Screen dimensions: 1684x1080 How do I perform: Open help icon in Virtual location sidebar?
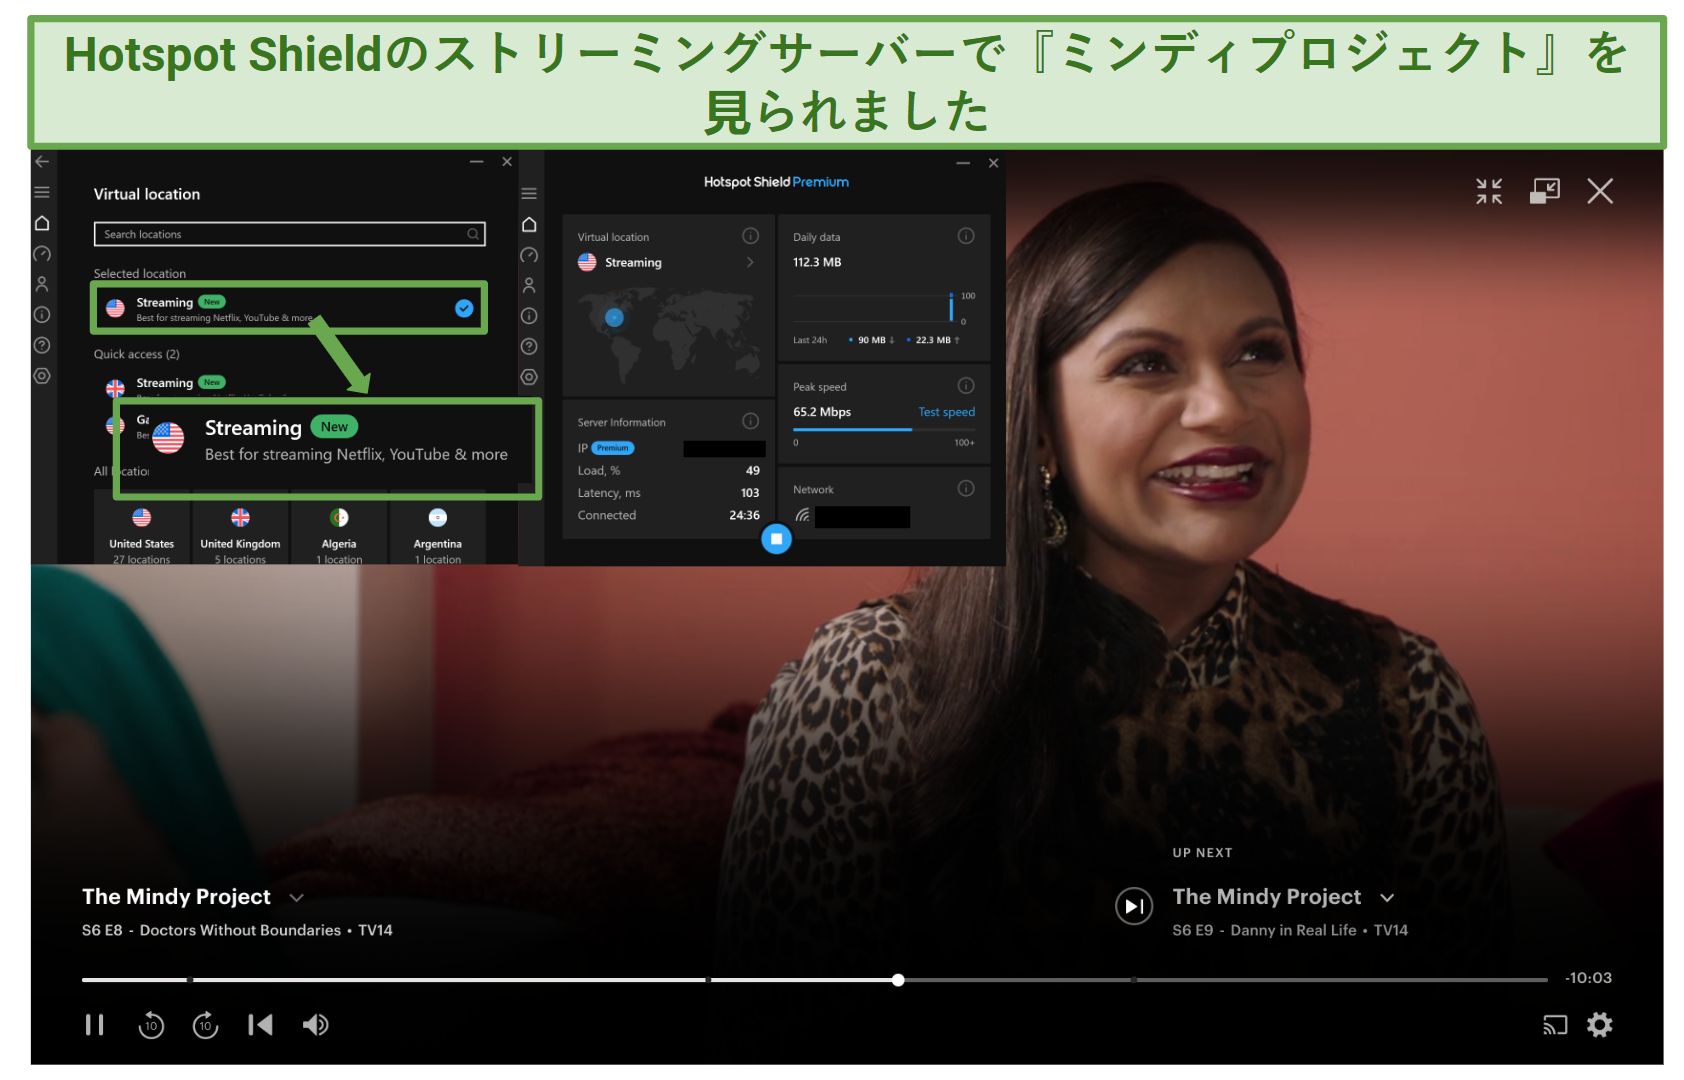pyautogui.click(x=42, y=346)
